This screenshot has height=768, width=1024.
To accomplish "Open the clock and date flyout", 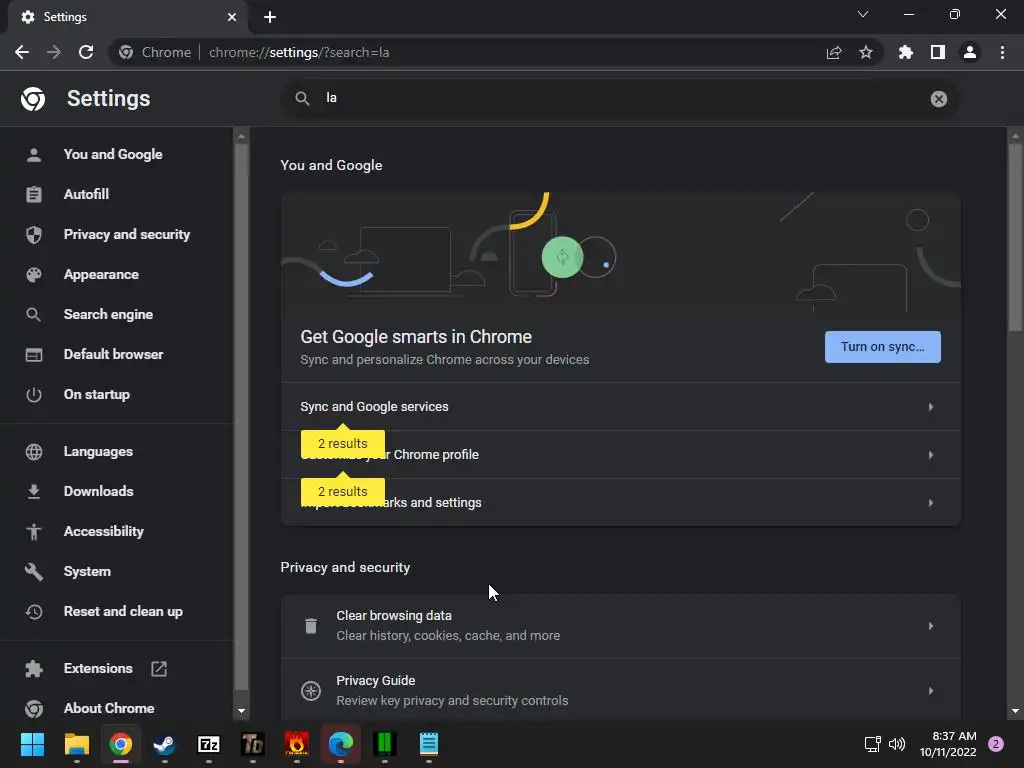I will click(x=948, y=744).
